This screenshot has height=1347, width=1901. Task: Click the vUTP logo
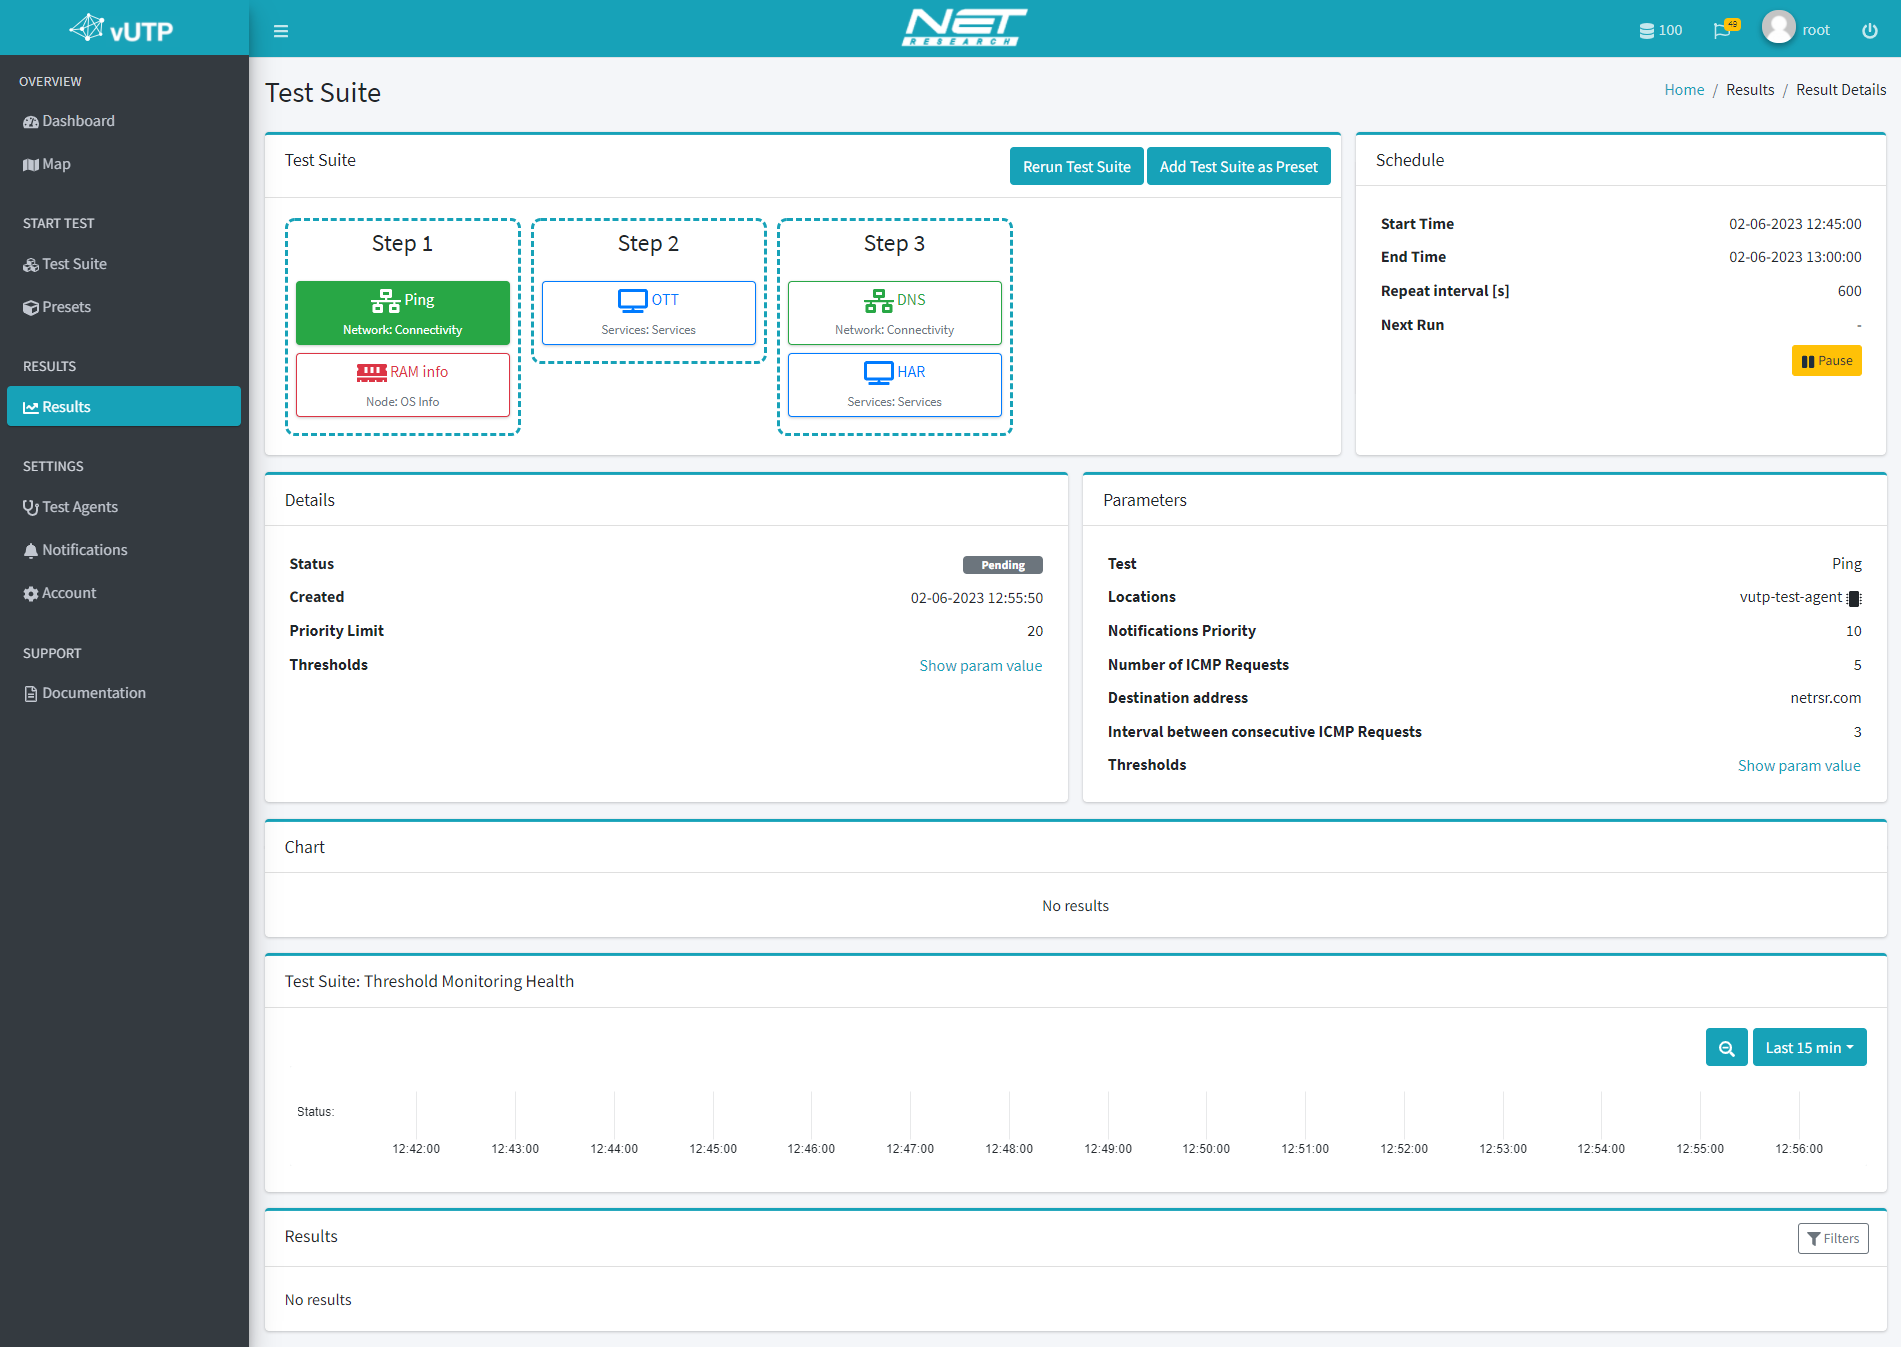(122, 29)
